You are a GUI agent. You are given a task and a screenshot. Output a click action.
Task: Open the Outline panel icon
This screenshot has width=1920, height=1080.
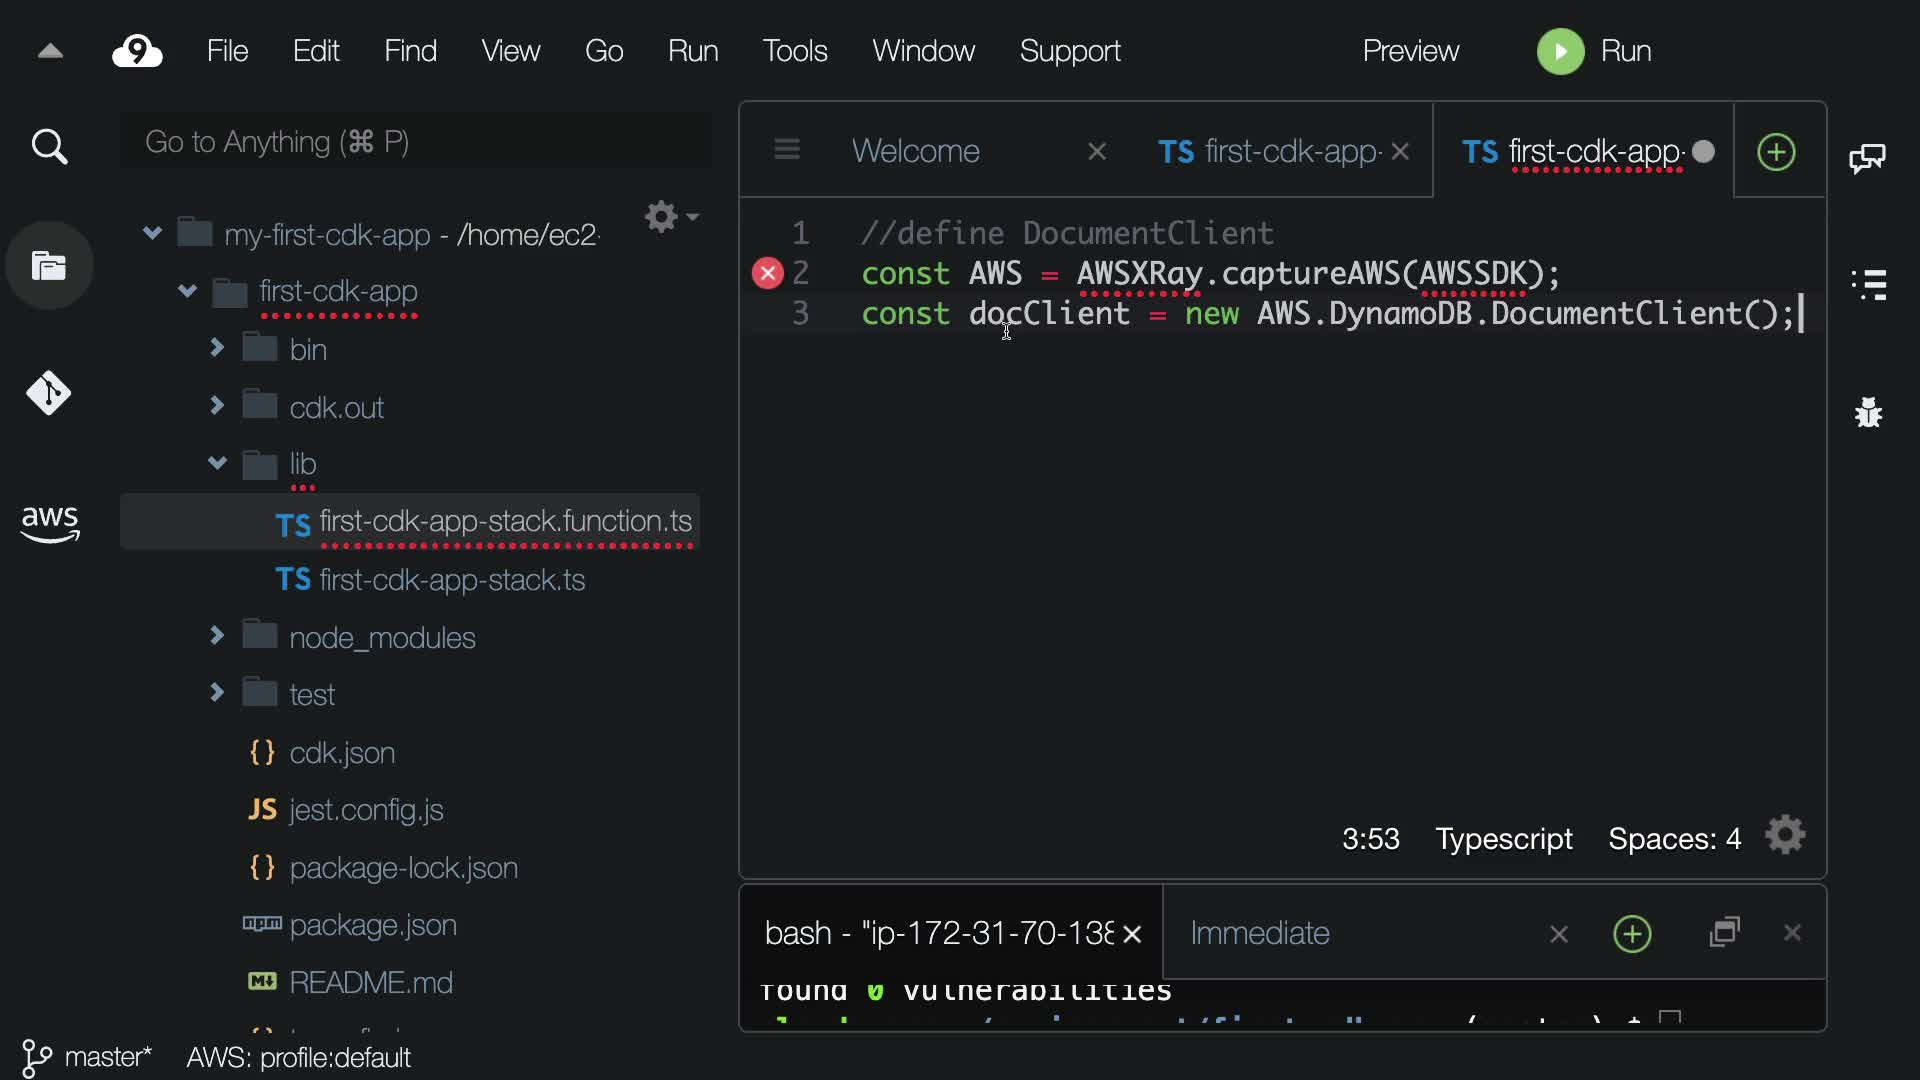tap(1868, 285)
